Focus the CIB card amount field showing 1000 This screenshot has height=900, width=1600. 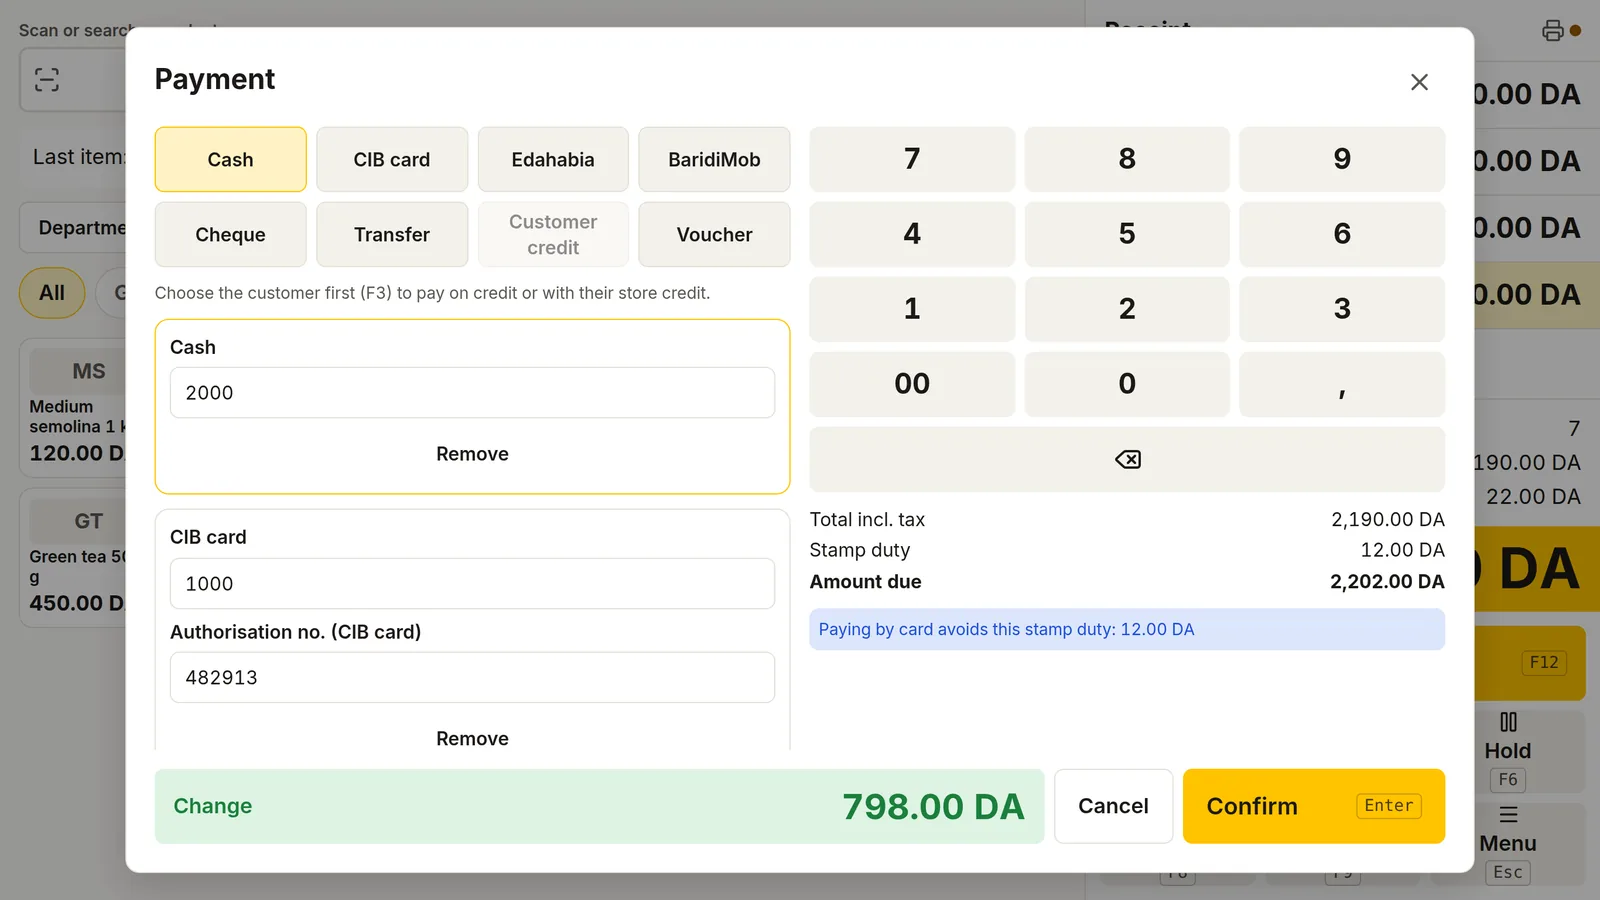coord(472,584)
